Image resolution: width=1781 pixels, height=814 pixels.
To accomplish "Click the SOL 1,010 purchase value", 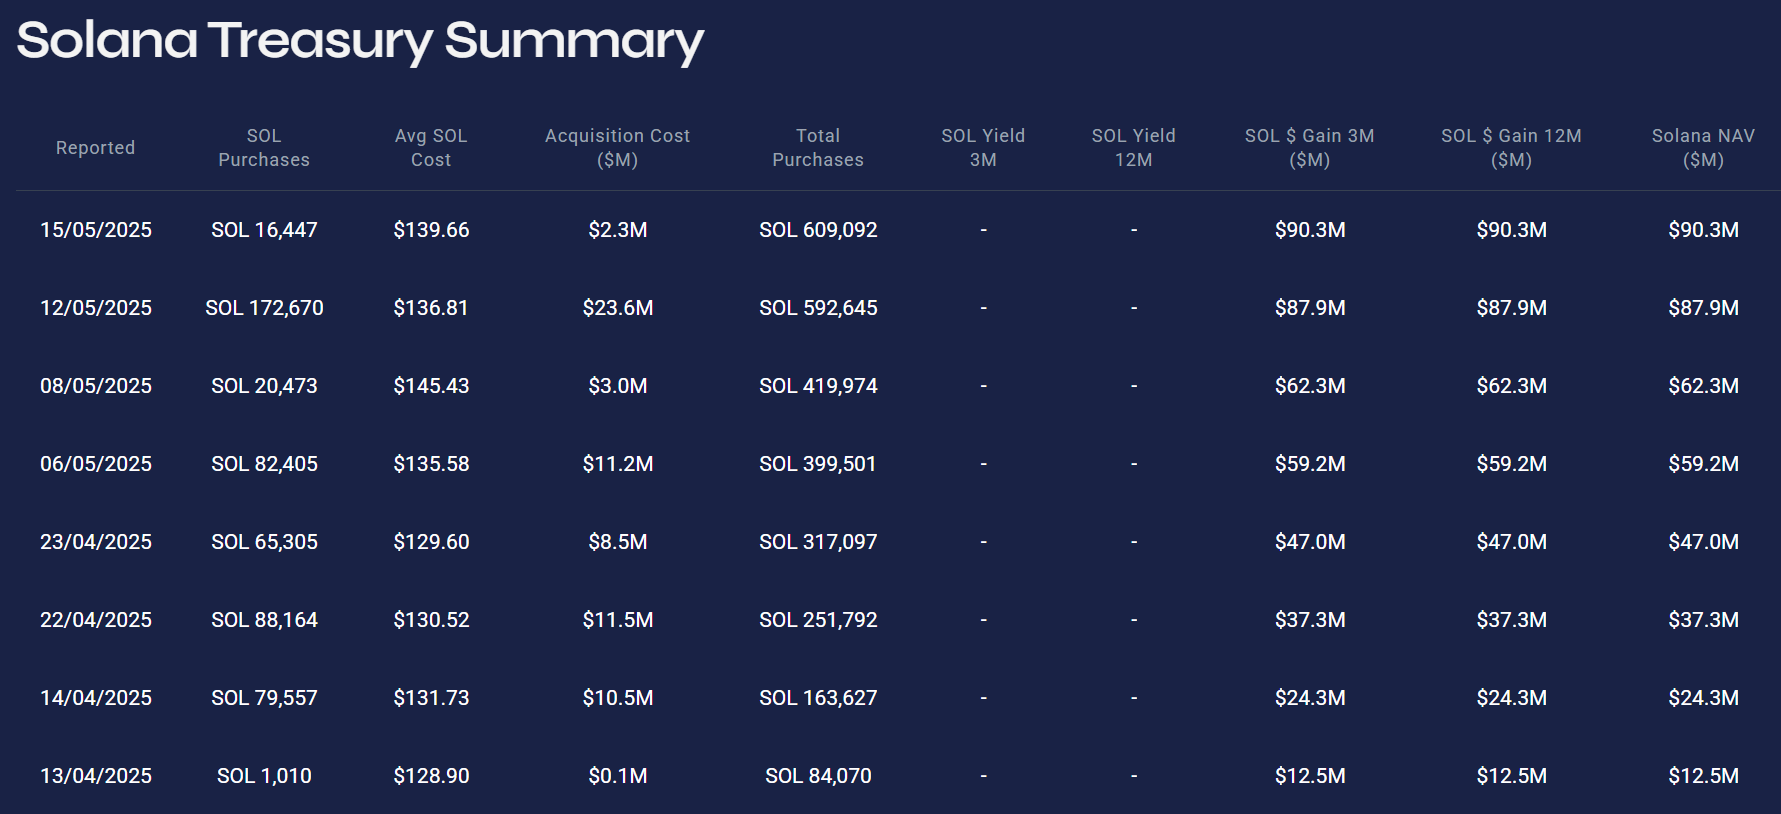I will pyautogui.click(x=264, y=776).
